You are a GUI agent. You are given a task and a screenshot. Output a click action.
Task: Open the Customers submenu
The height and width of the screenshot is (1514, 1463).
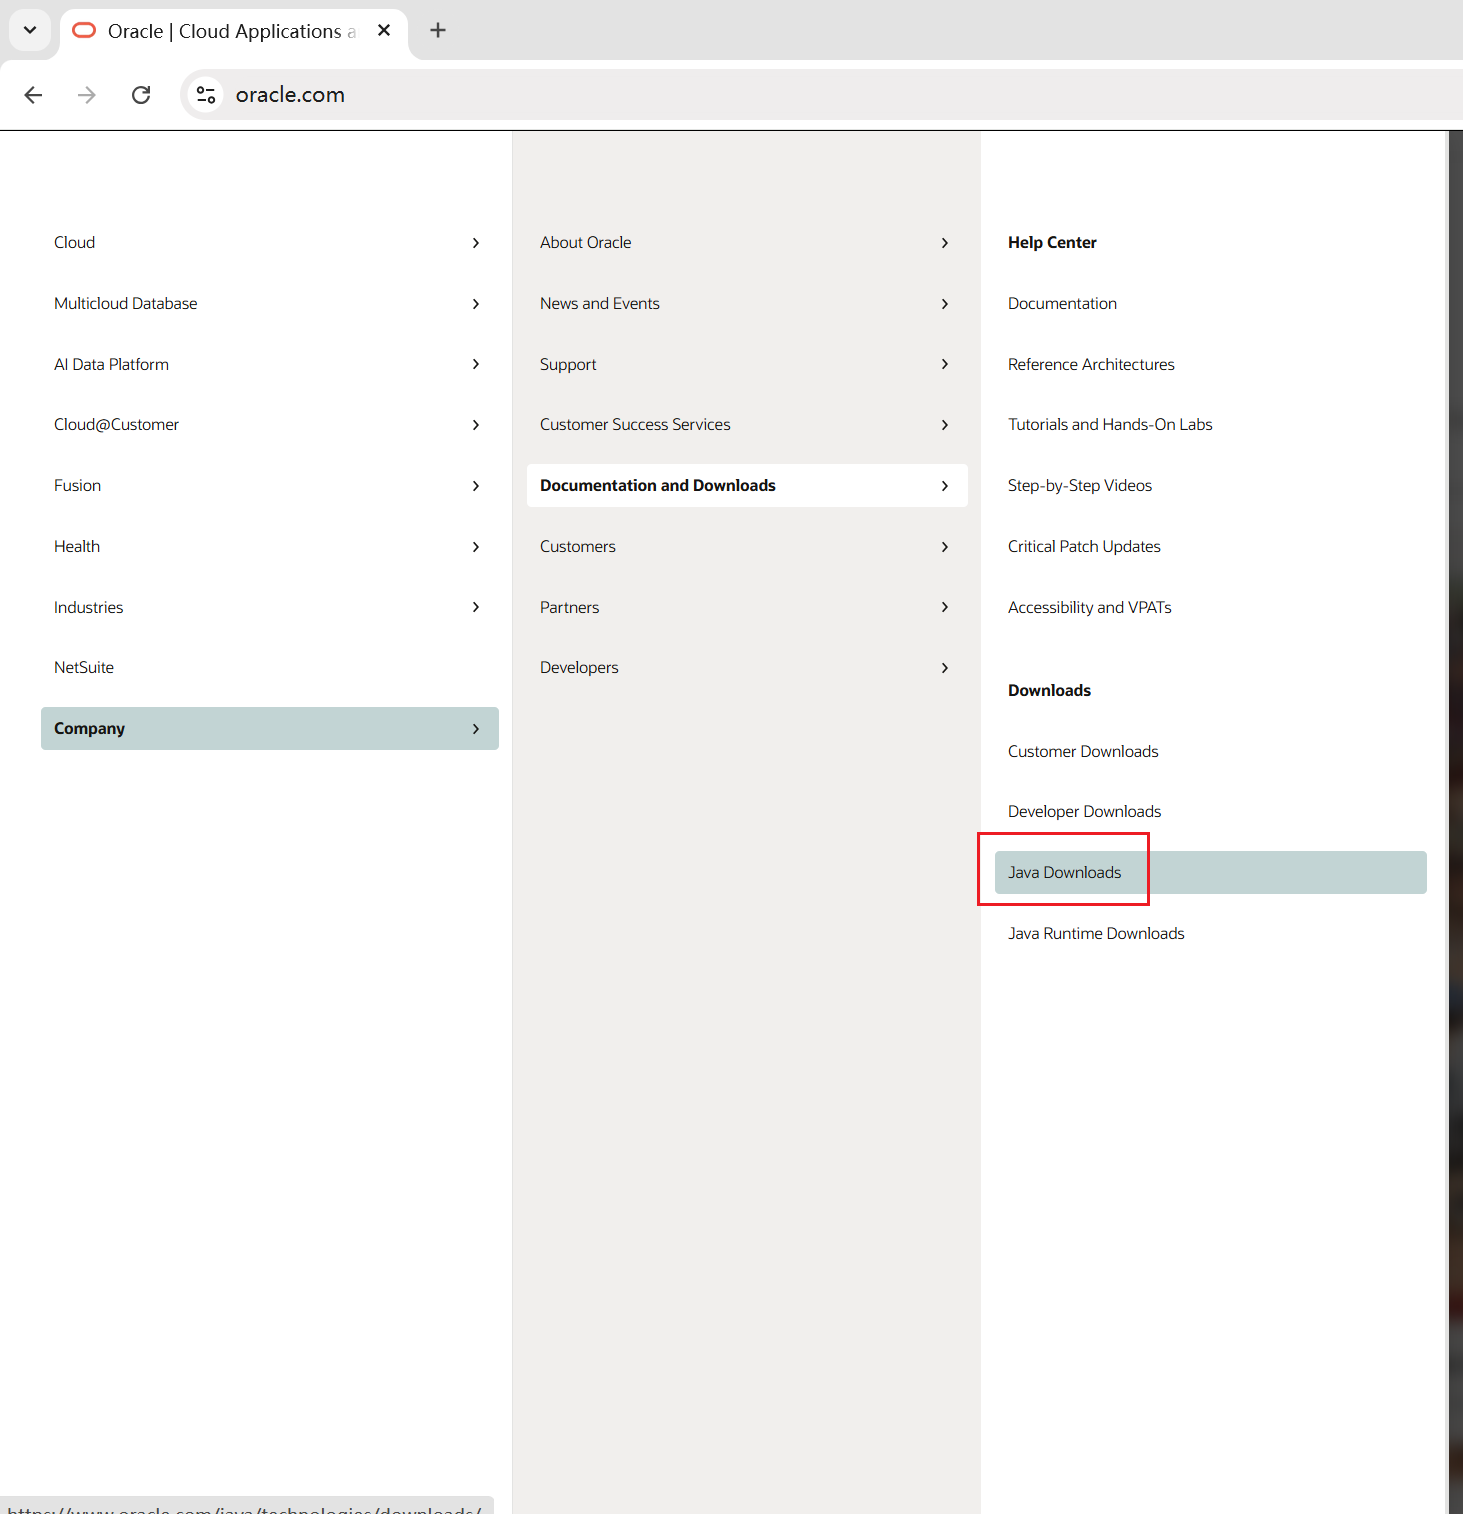coord(747,547)
